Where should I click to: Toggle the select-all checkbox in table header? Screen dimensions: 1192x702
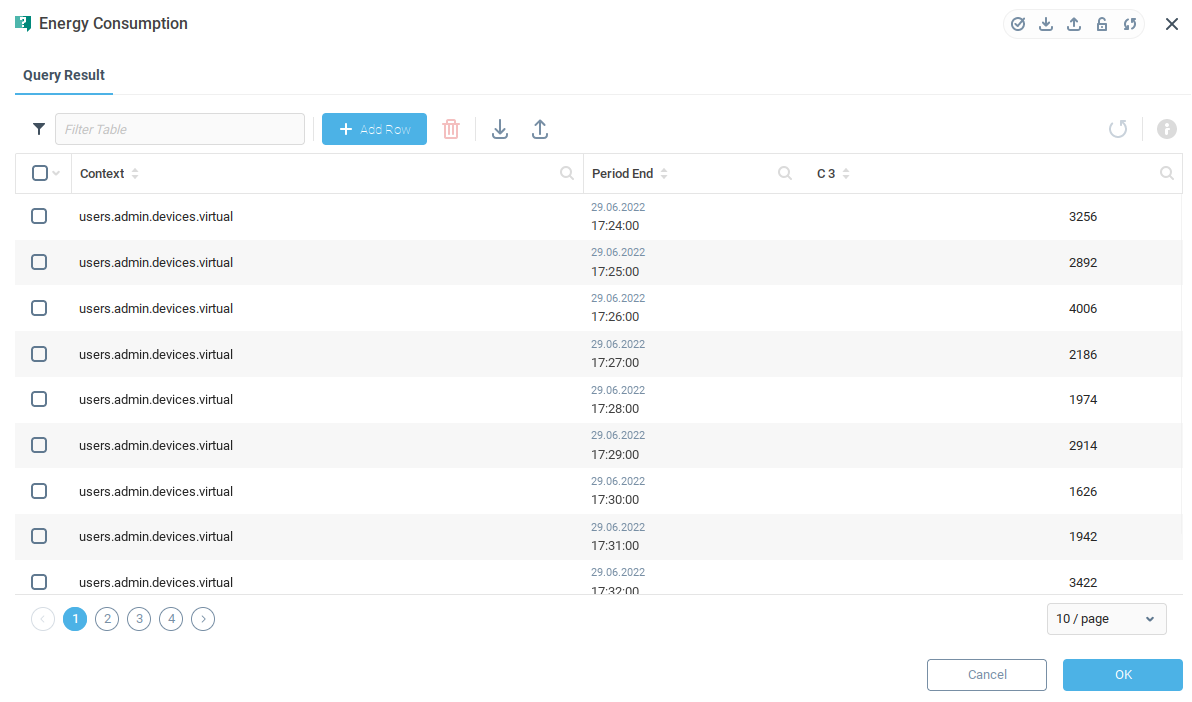pos(40,173)
